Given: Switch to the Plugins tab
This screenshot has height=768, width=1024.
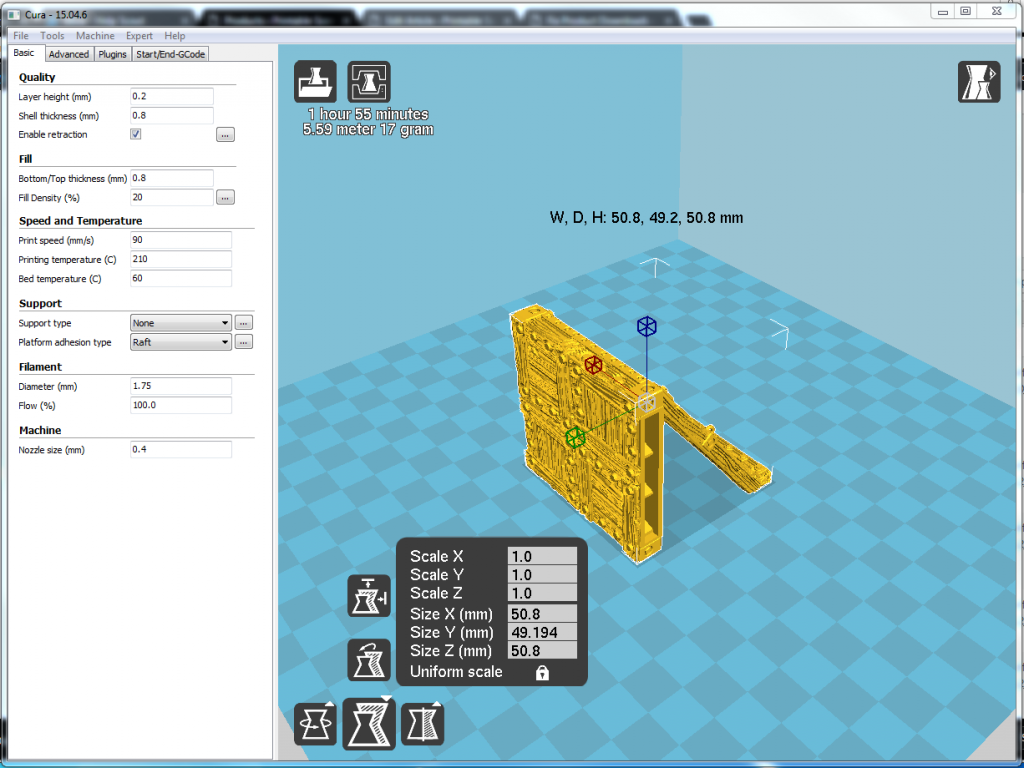Looking at the screenshot, I should pyautogui.click(x=112, y=54).
